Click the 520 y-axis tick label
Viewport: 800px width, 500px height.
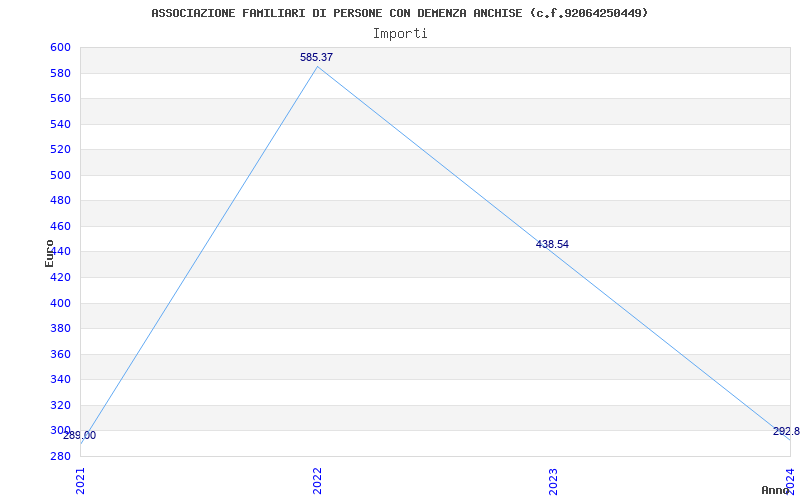click(60, 149)
